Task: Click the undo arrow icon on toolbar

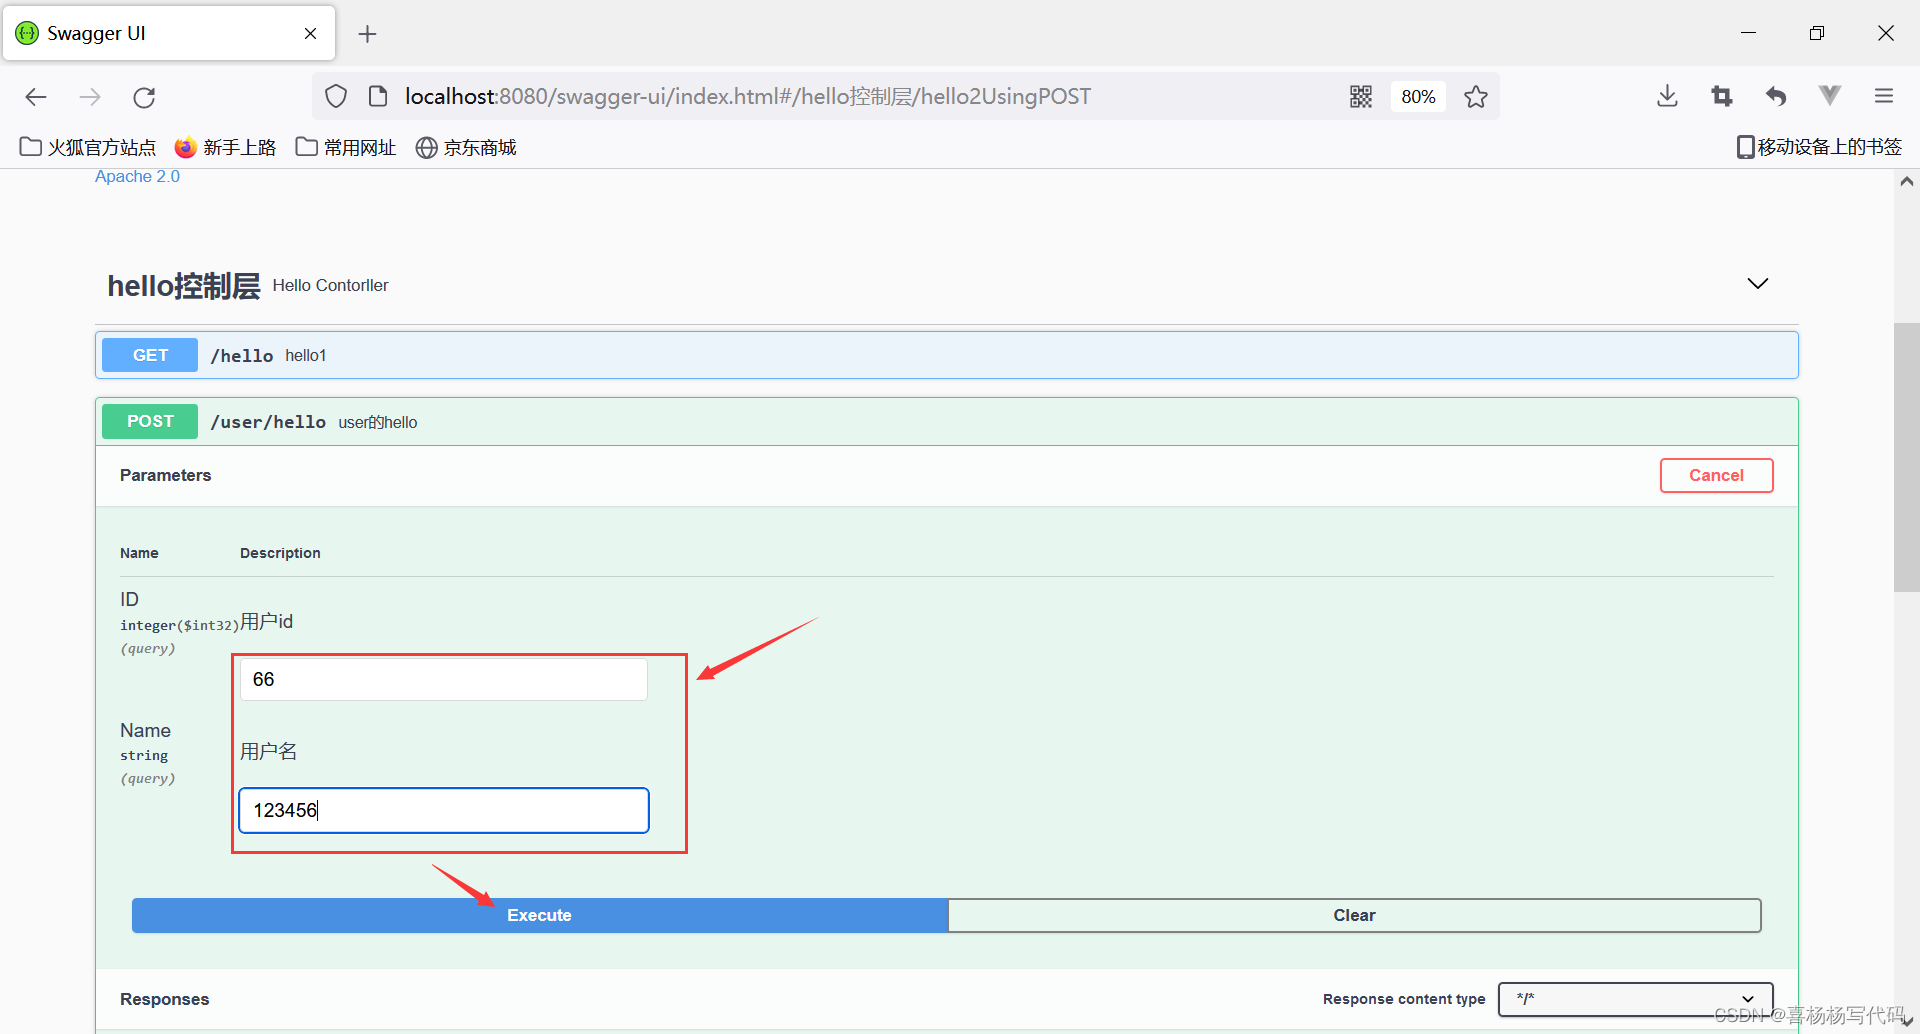Action: 1776,96
